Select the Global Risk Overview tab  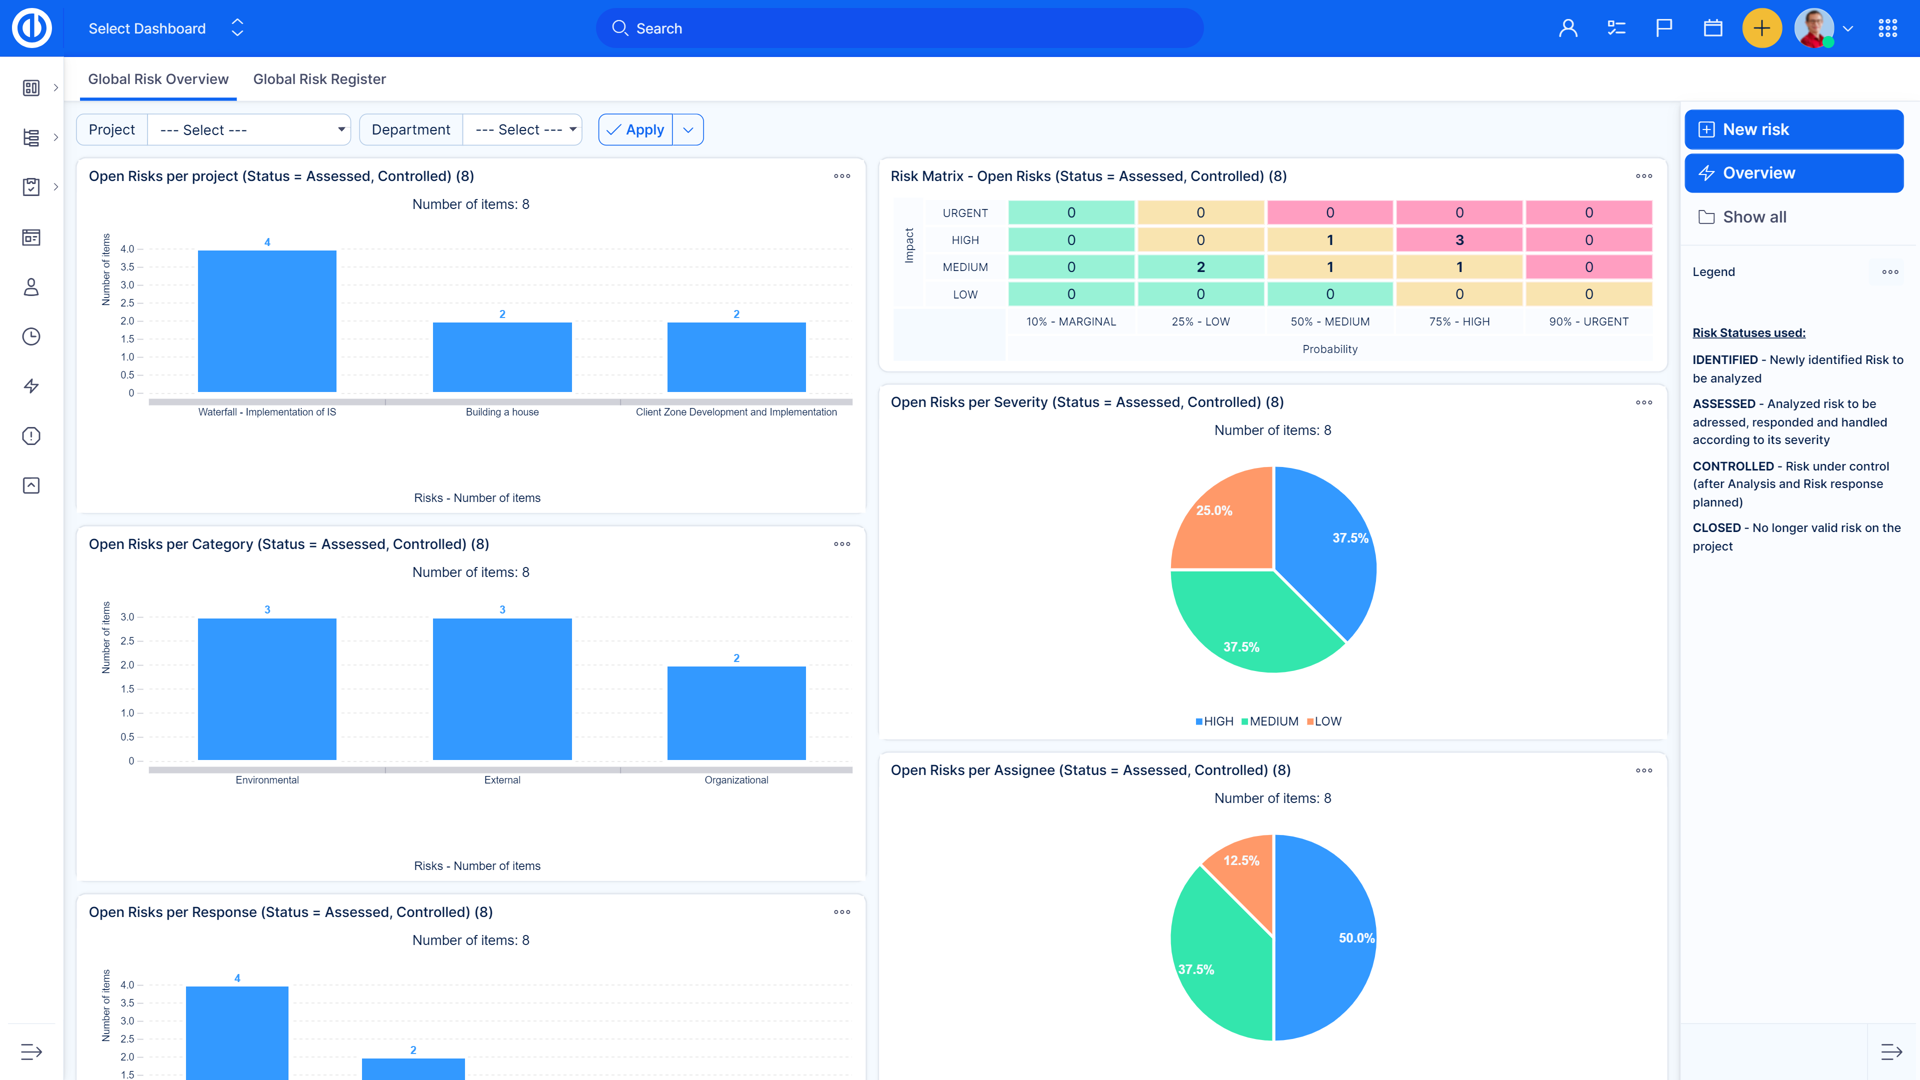[157, 79]
